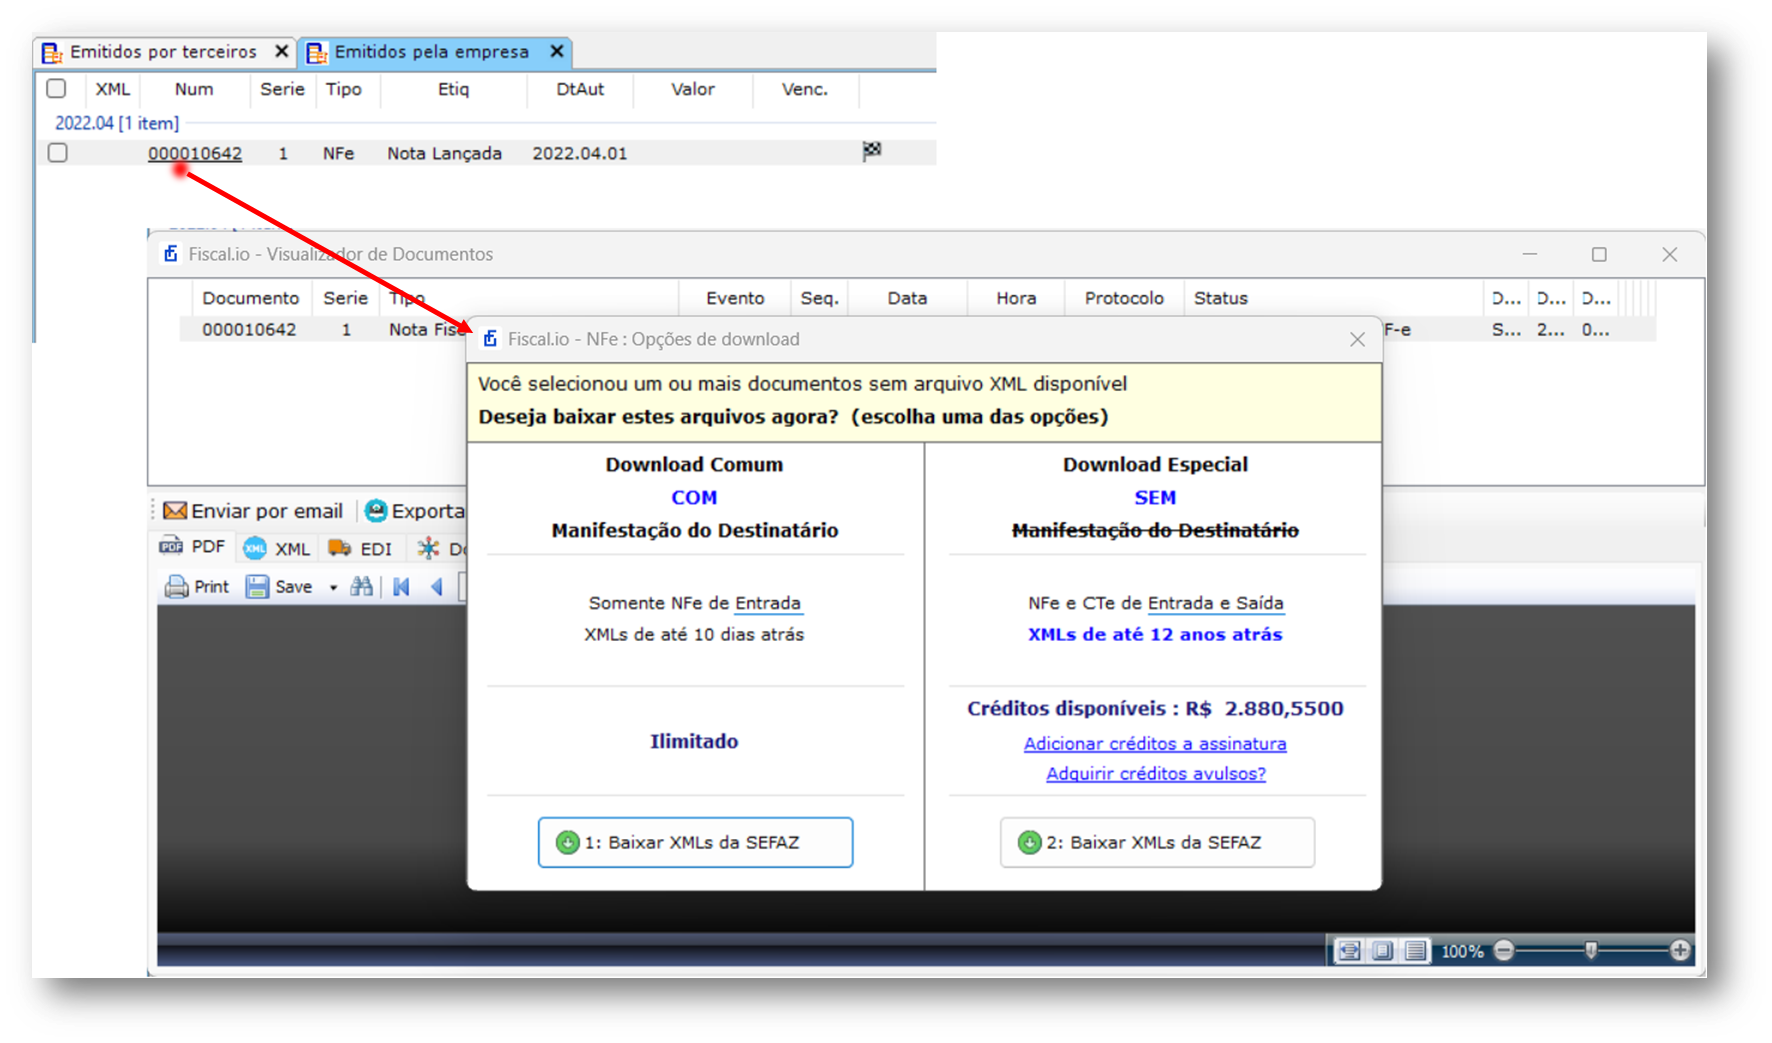Select the continuous page view icon

tap(1416, 951)
